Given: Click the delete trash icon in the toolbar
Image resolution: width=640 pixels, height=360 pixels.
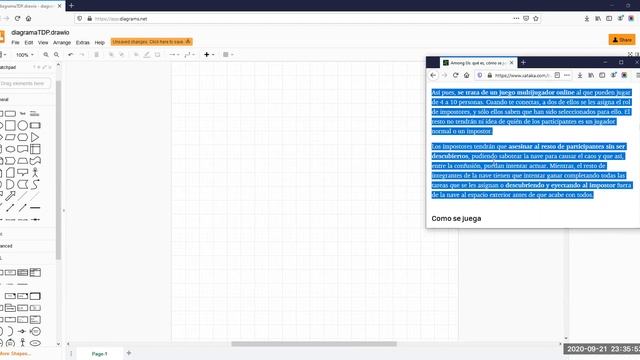Looking at the screenshot, I should [96, 55].
